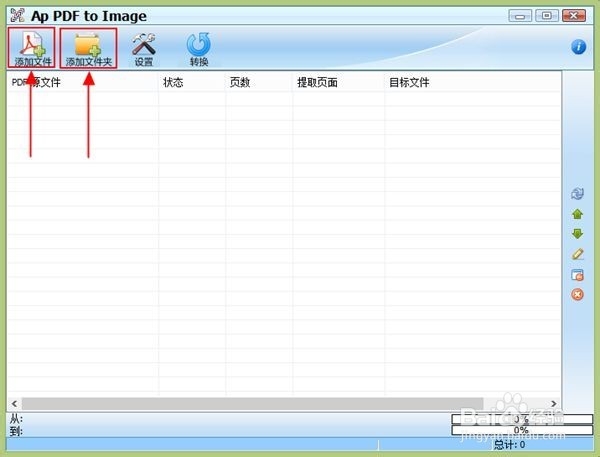Click the horizontal scrollbar thumb
The image size is (600, 457).
[253, 403]
